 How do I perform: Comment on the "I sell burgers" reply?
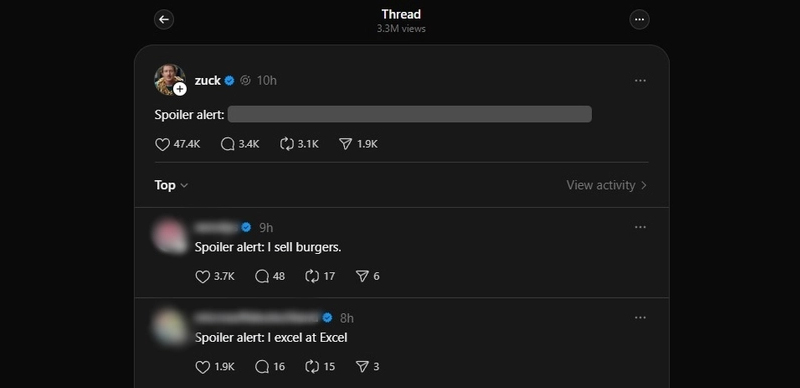262,277
